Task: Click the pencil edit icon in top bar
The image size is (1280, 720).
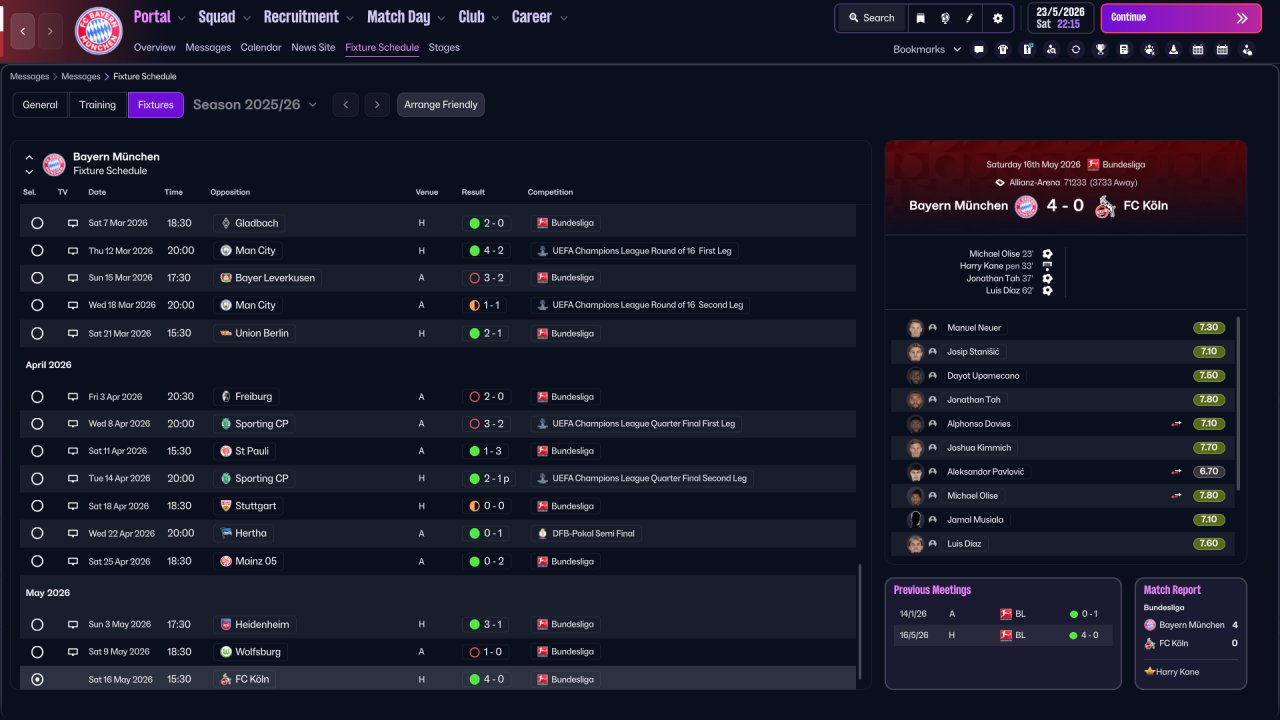Action: pyautogui.click(x=969, y=18)
